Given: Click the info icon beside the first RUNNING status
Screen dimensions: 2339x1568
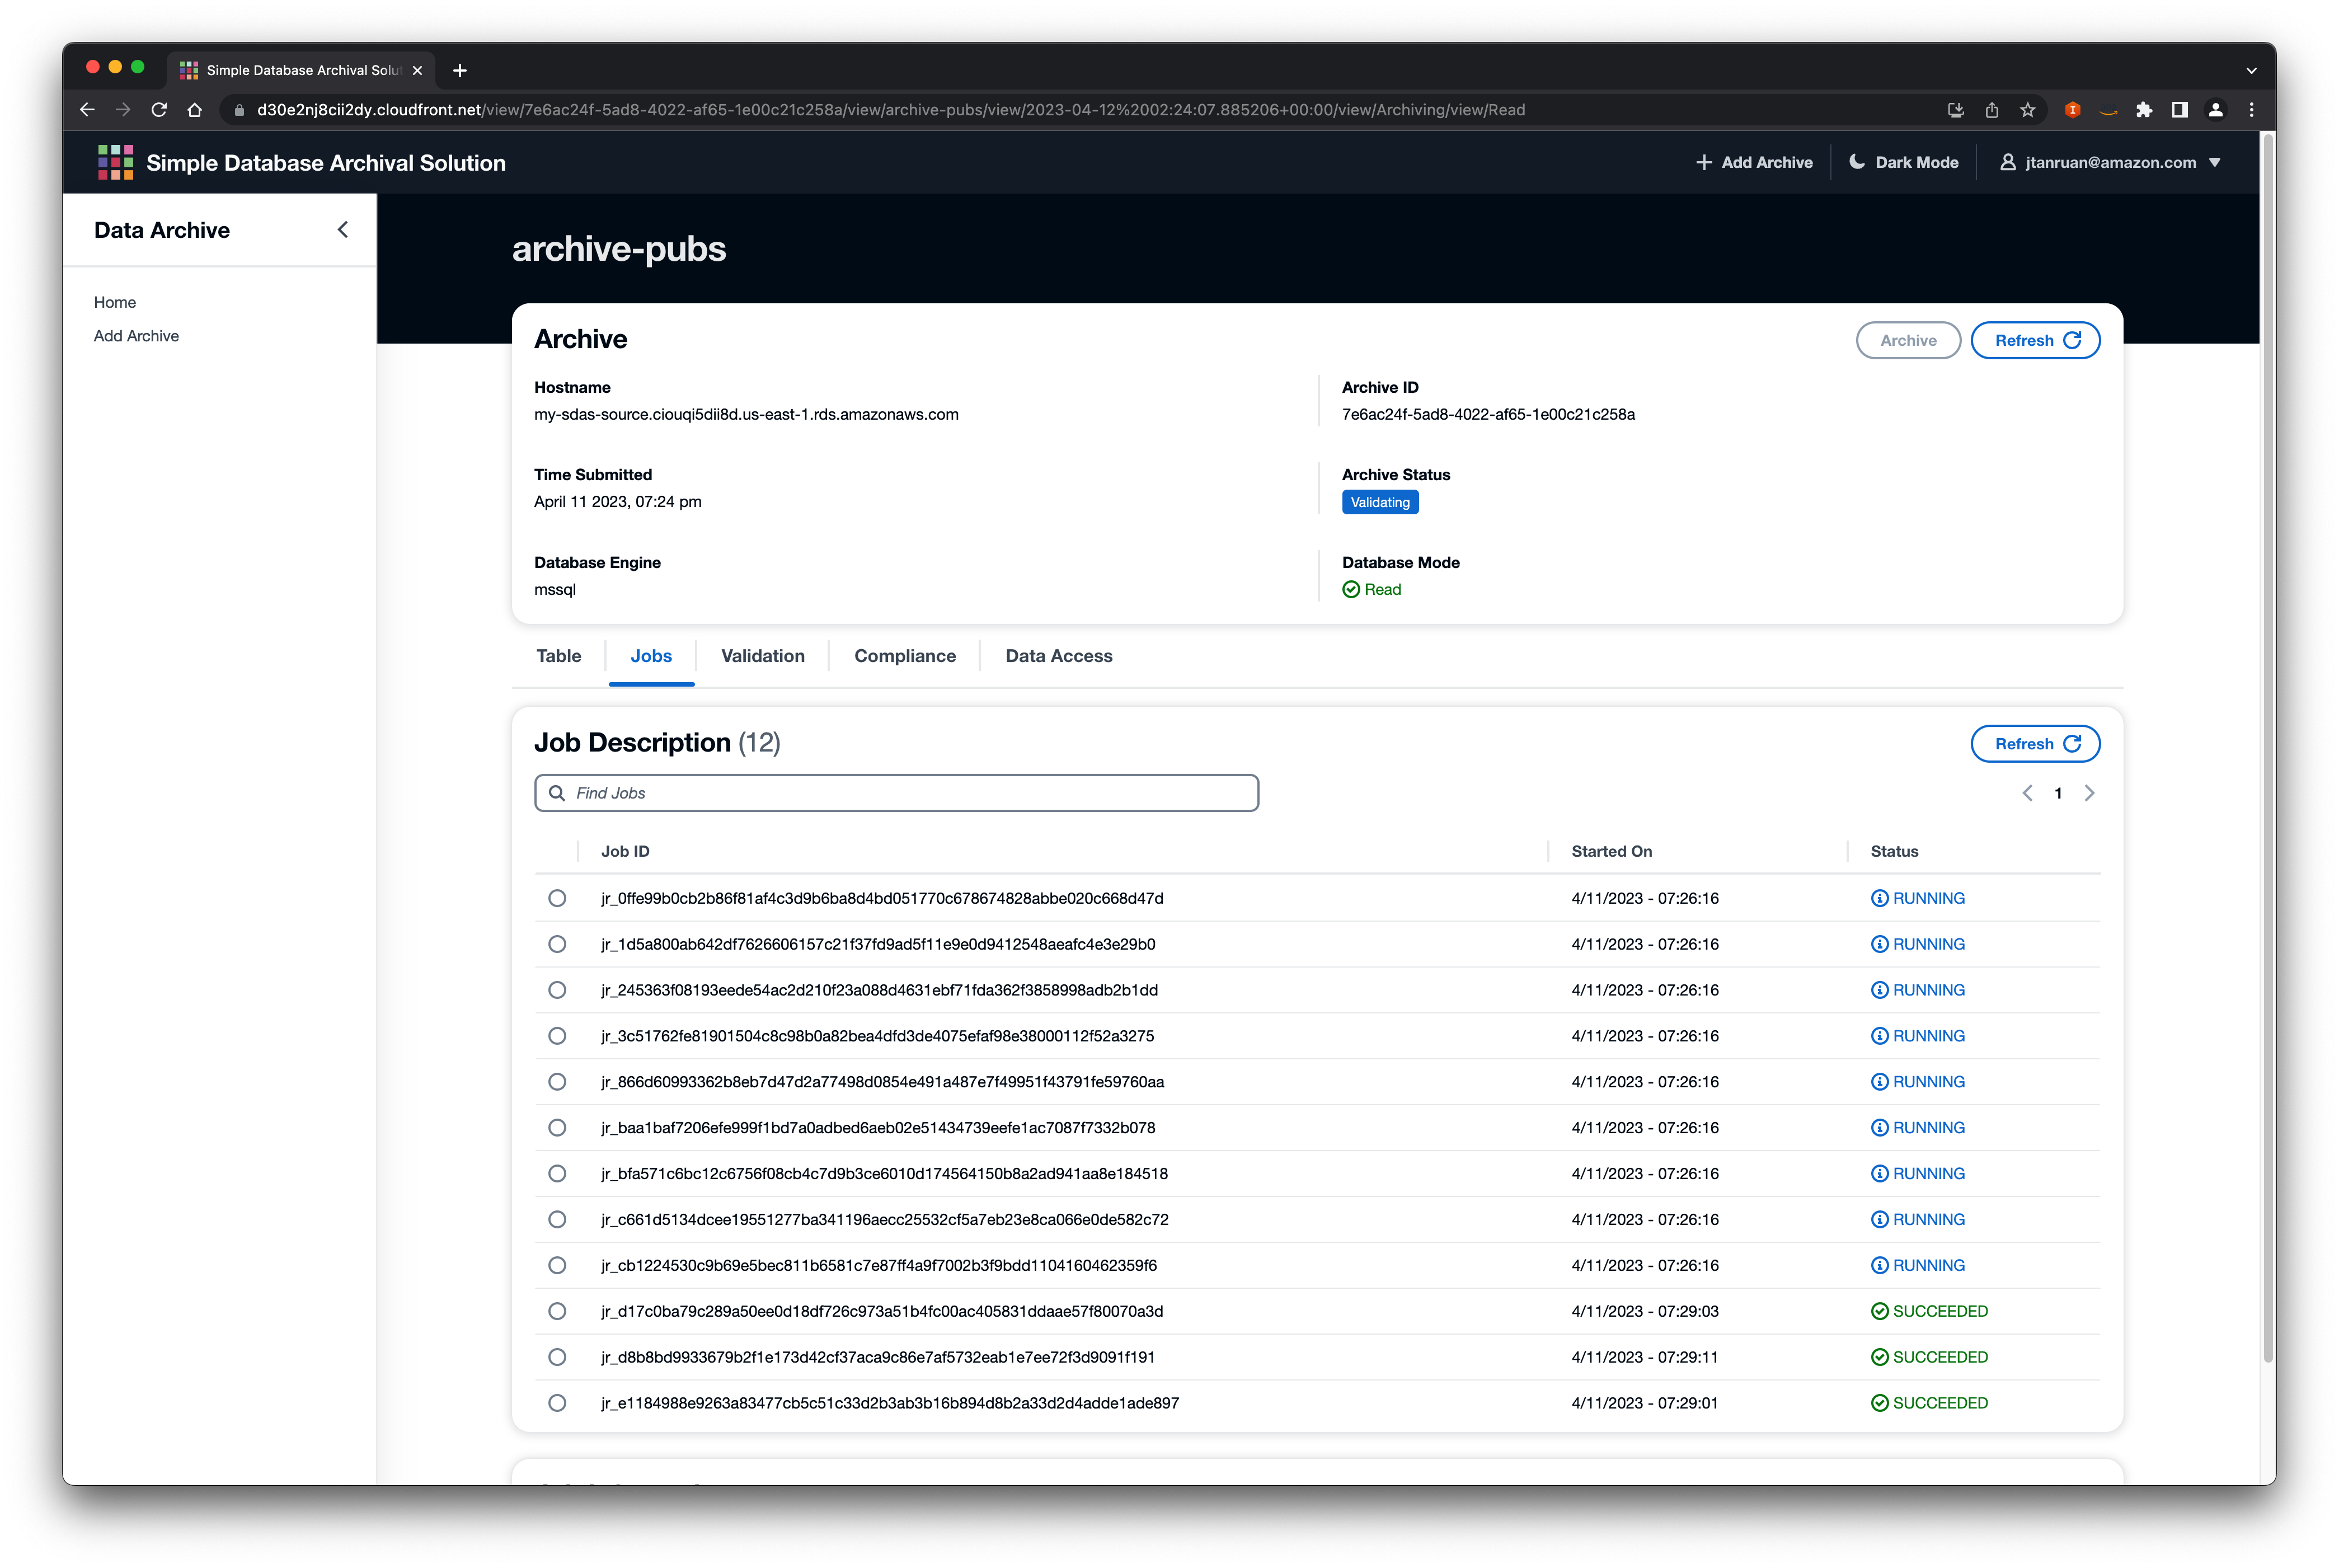Looking at the screenshot, I should 1880,897.
